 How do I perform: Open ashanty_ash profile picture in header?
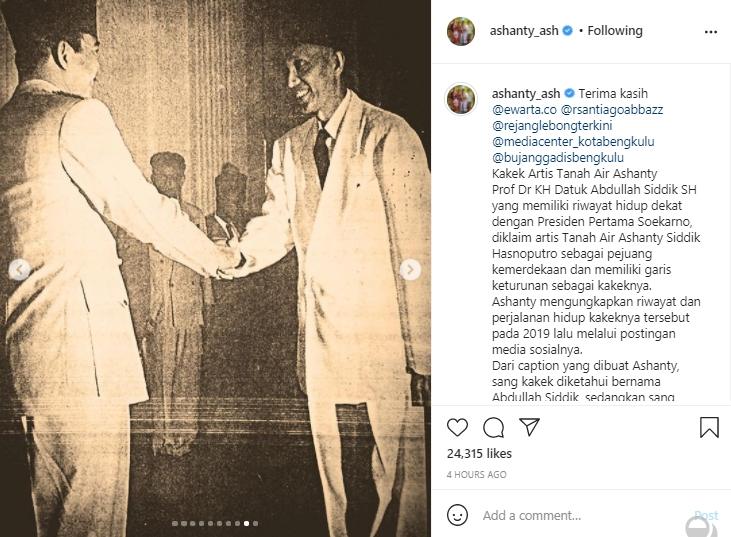(461, 31)
